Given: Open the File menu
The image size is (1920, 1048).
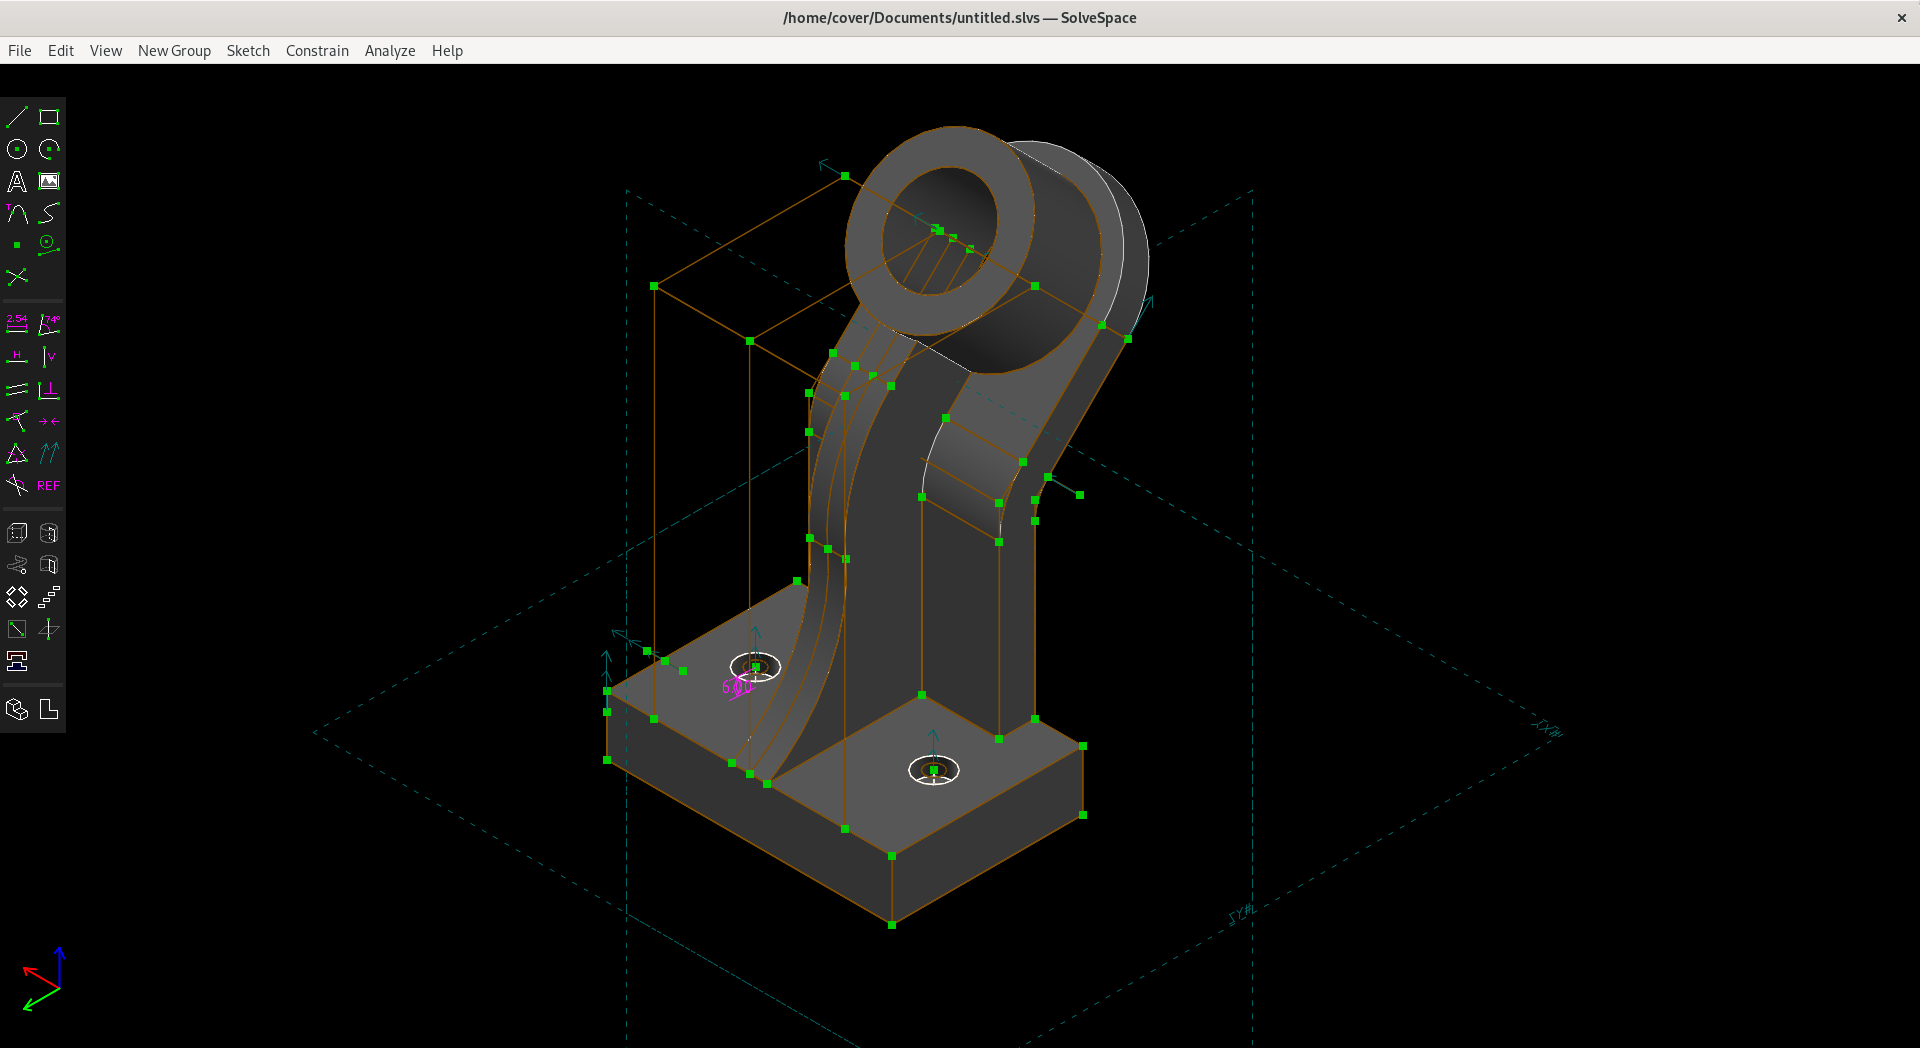Looking at the screenshot, I should coord(20,51).
